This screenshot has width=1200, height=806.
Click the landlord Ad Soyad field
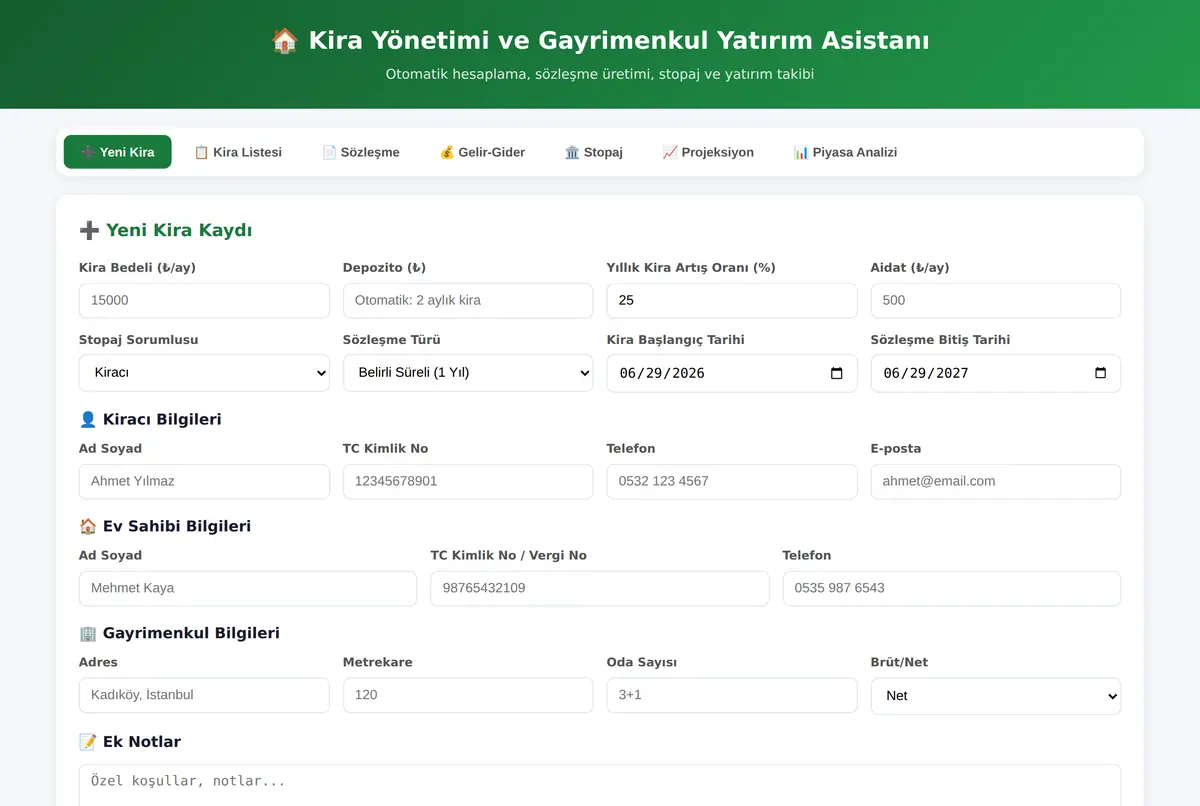click(248, 588)
